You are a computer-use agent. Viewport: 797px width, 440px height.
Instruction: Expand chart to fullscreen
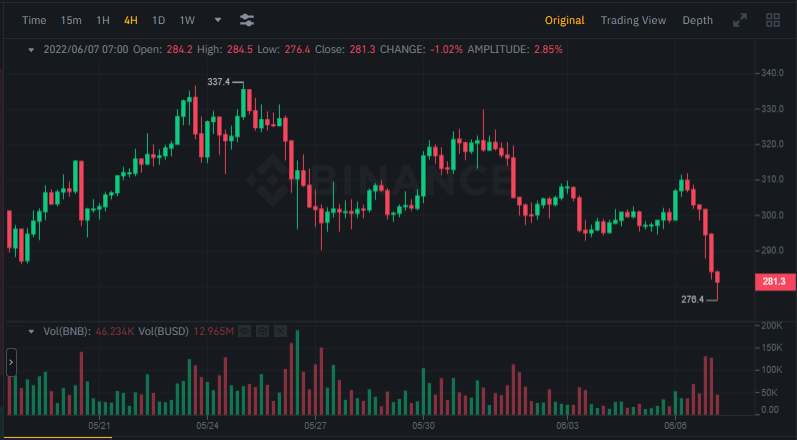pyautogui.click(x=740, y=20)
